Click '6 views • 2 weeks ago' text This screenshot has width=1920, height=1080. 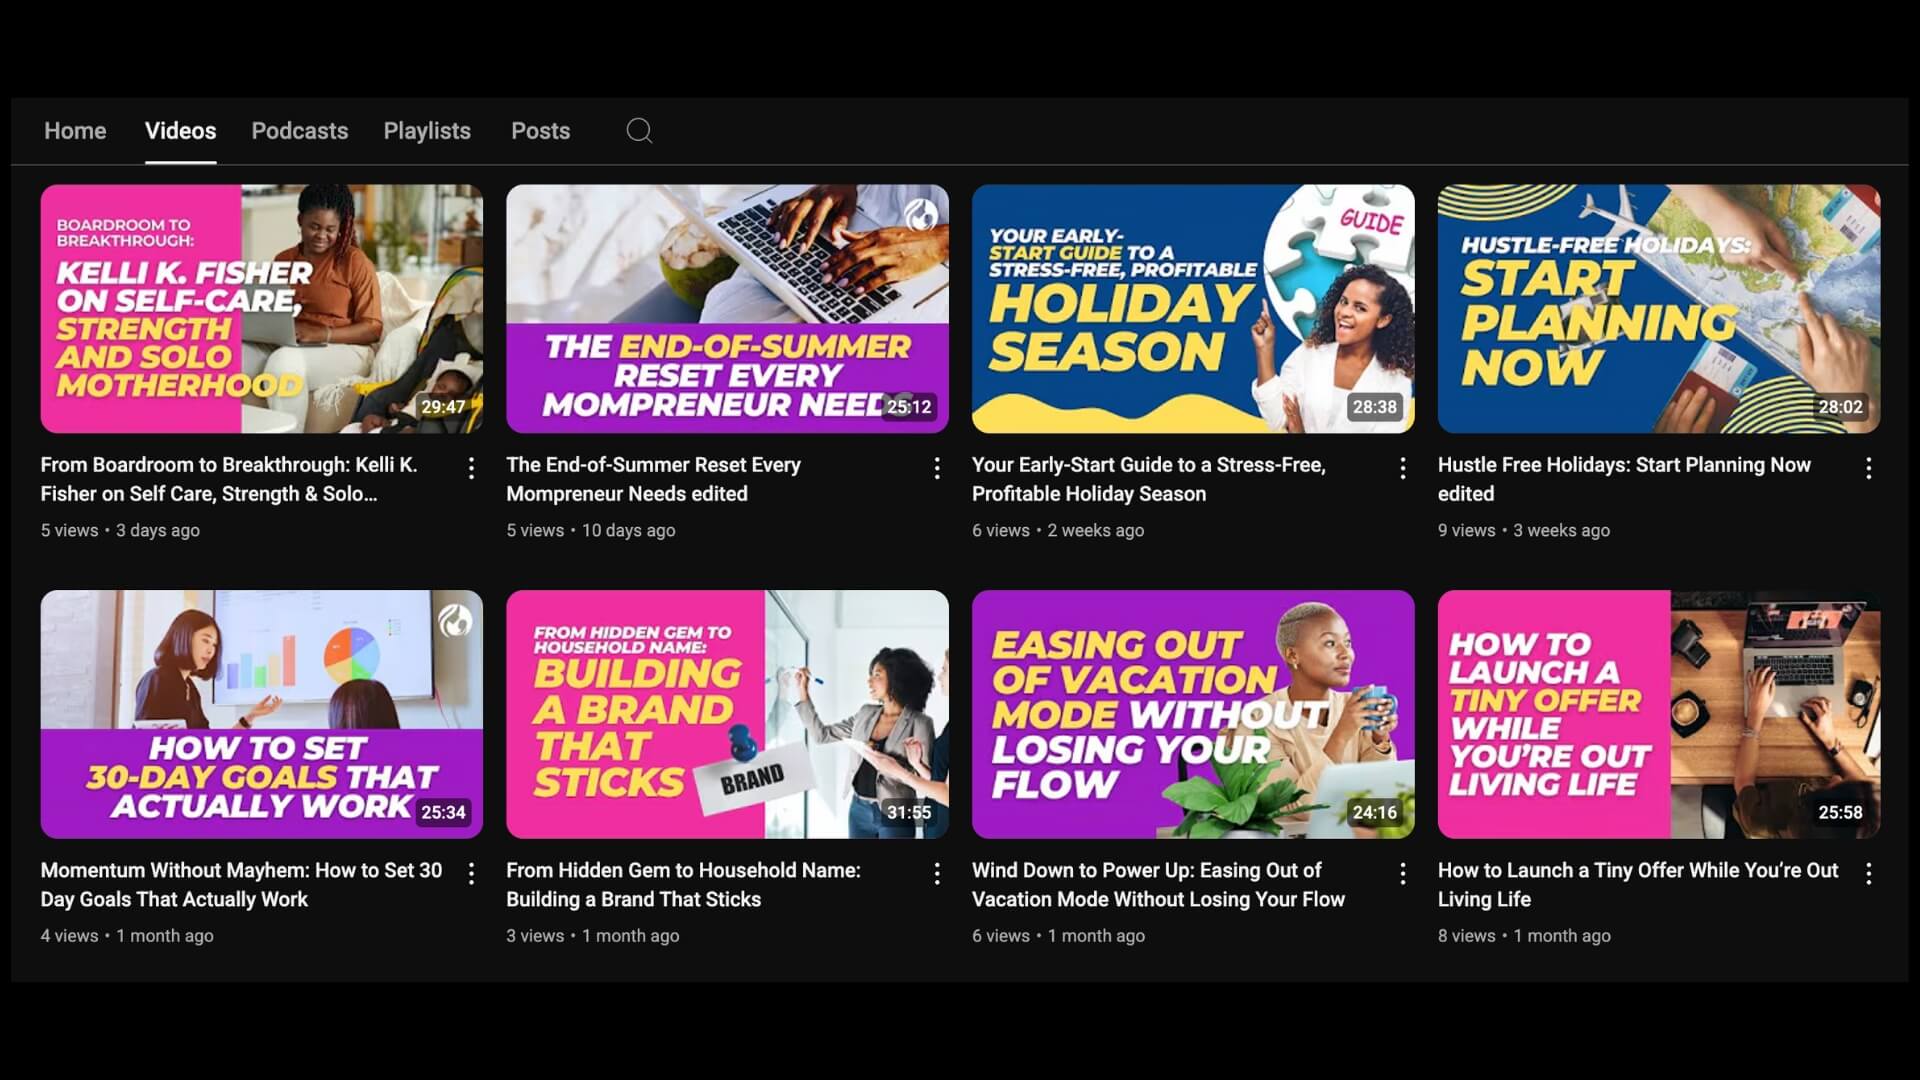coord(1058,531)
